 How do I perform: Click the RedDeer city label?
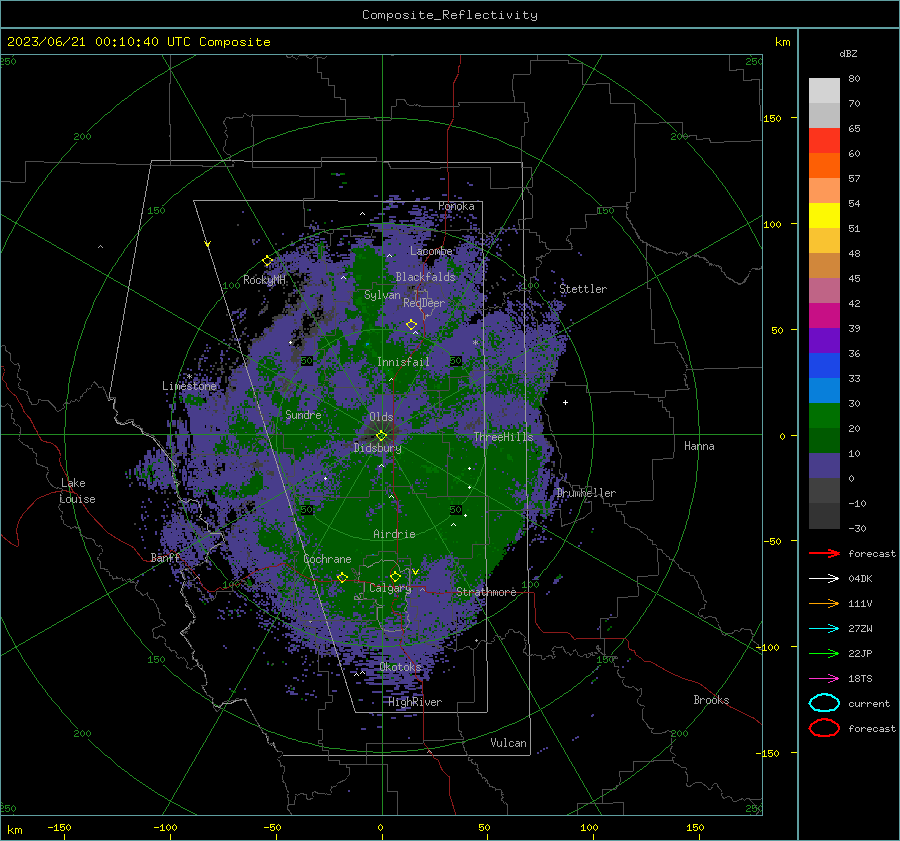click(x=424, y=303)
